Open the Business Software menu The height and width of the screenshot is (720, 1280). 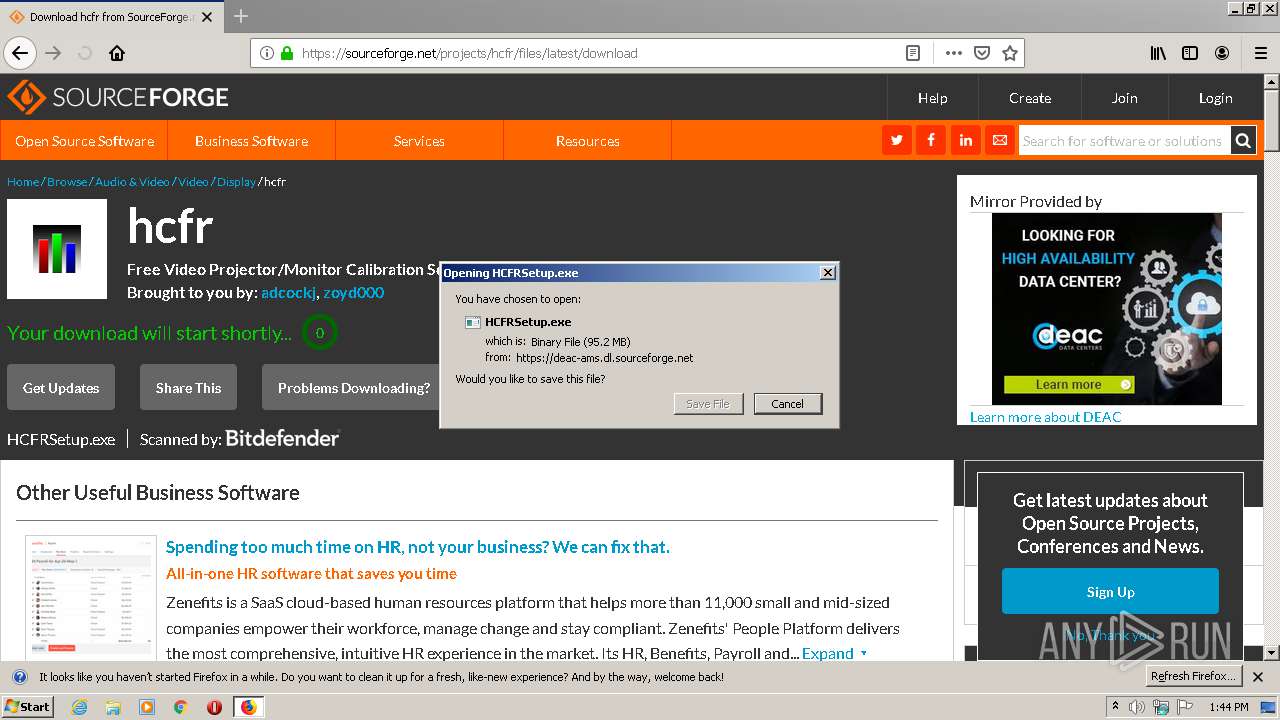pos(251,141)
